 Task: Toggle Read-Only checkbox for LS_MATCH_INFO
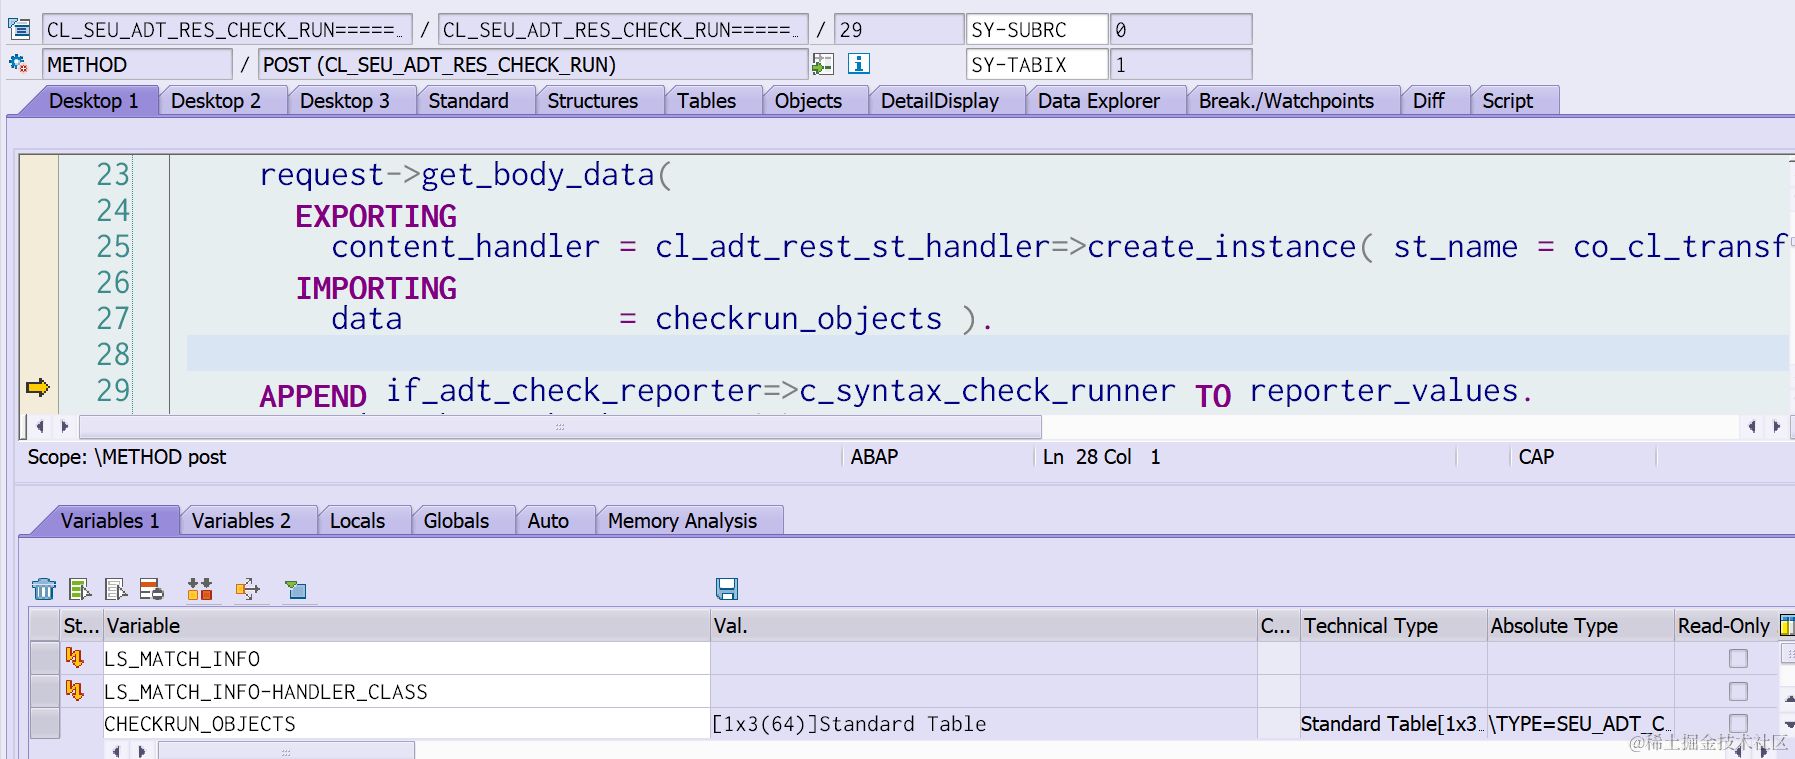pos(1738,658)
